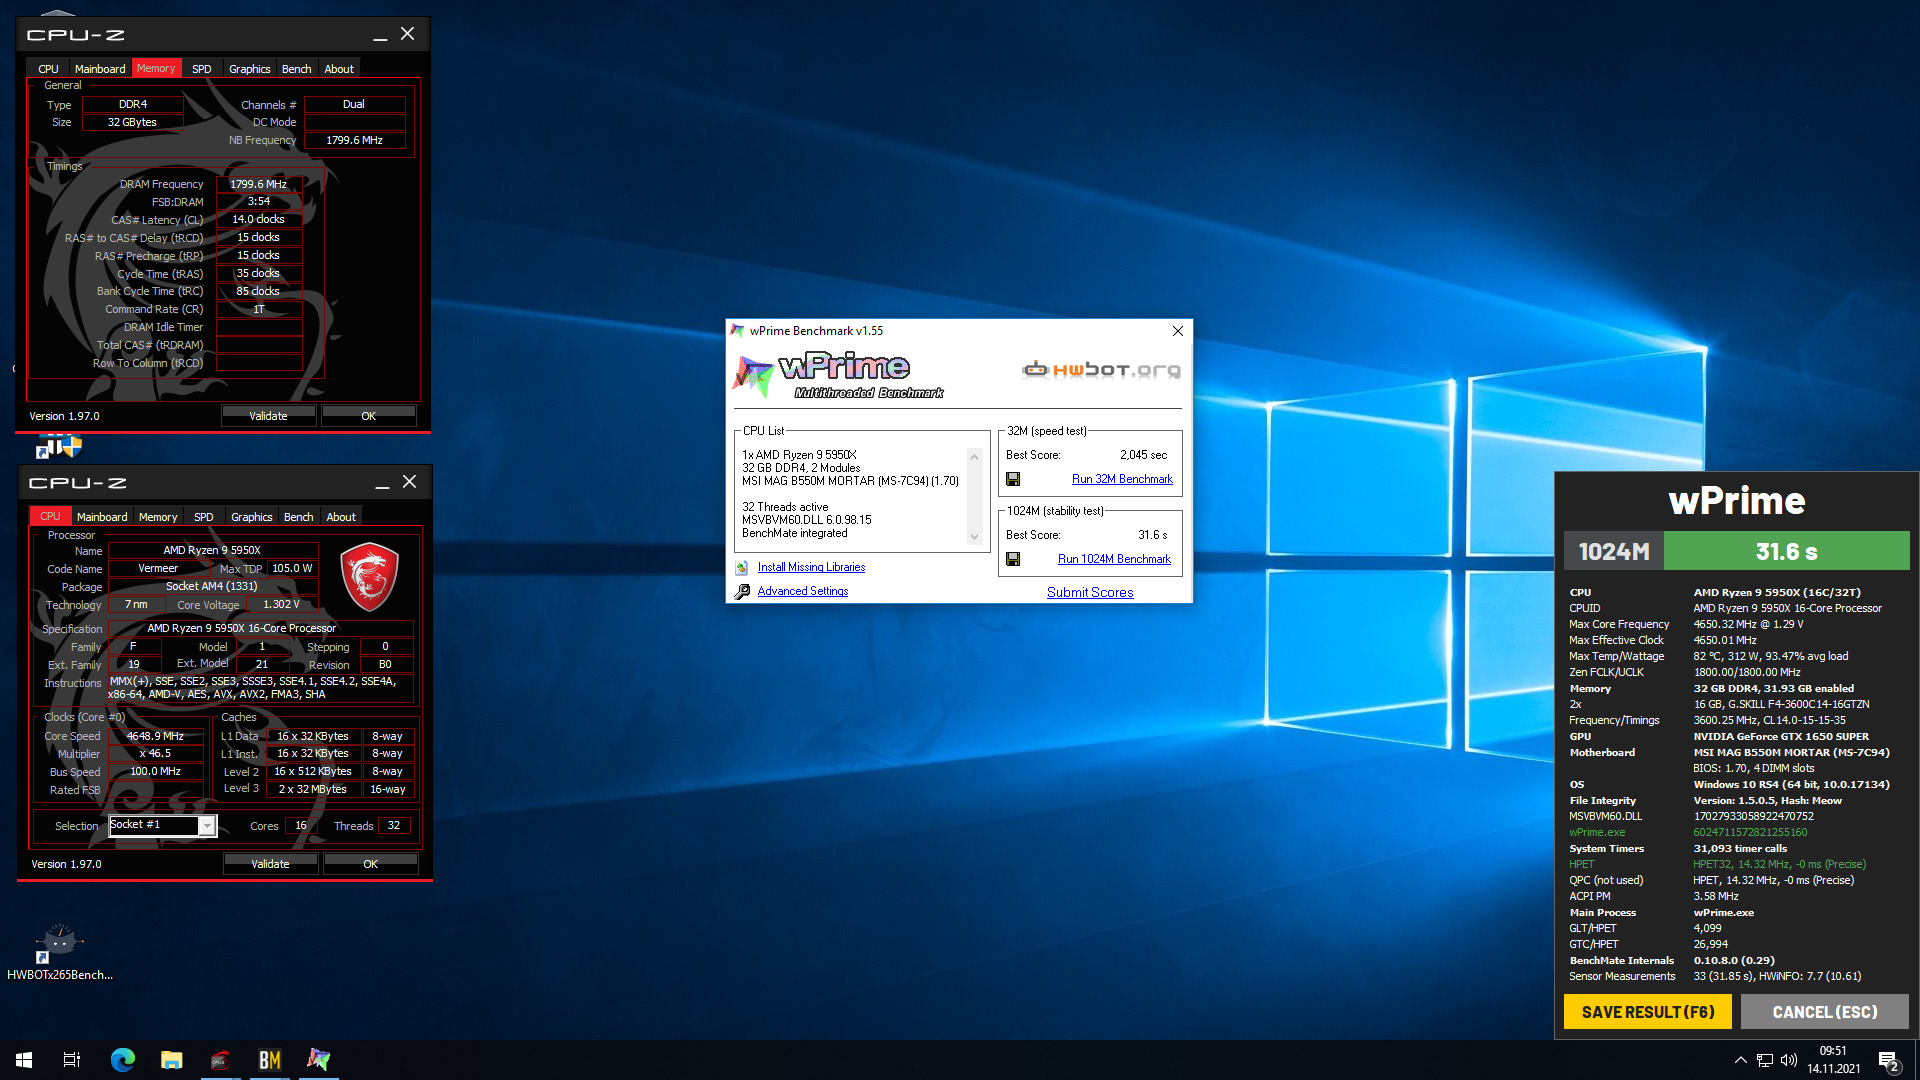Switch to CPU tab in Memory CPU-Z window
The height and width of the screenshot is (1080, 1920).
pyautogui.click(x=48, y=69)
